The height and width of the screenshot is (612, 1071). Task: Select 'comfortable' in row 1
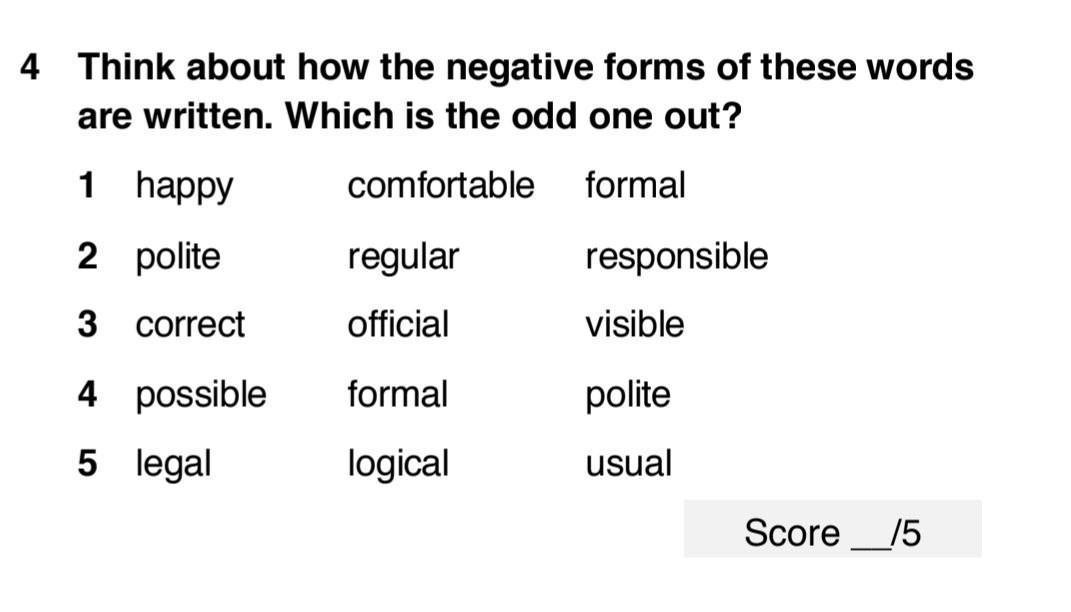(x=441, y=185)
